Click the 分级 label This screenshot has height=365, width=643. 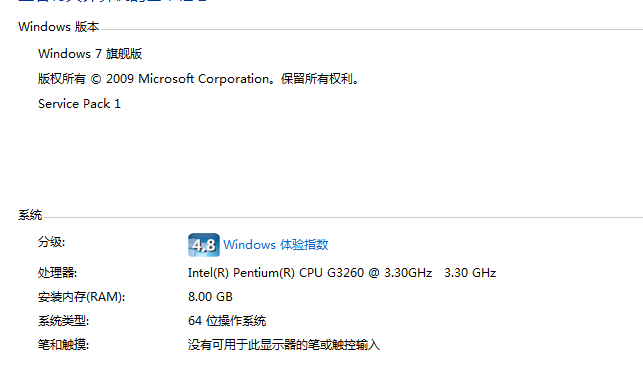(x=52, y=242)
